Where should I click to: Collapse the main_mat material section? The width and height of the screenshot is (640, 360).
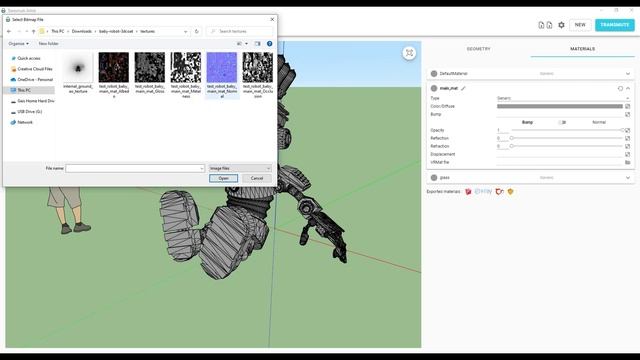(x=628, y=88)
